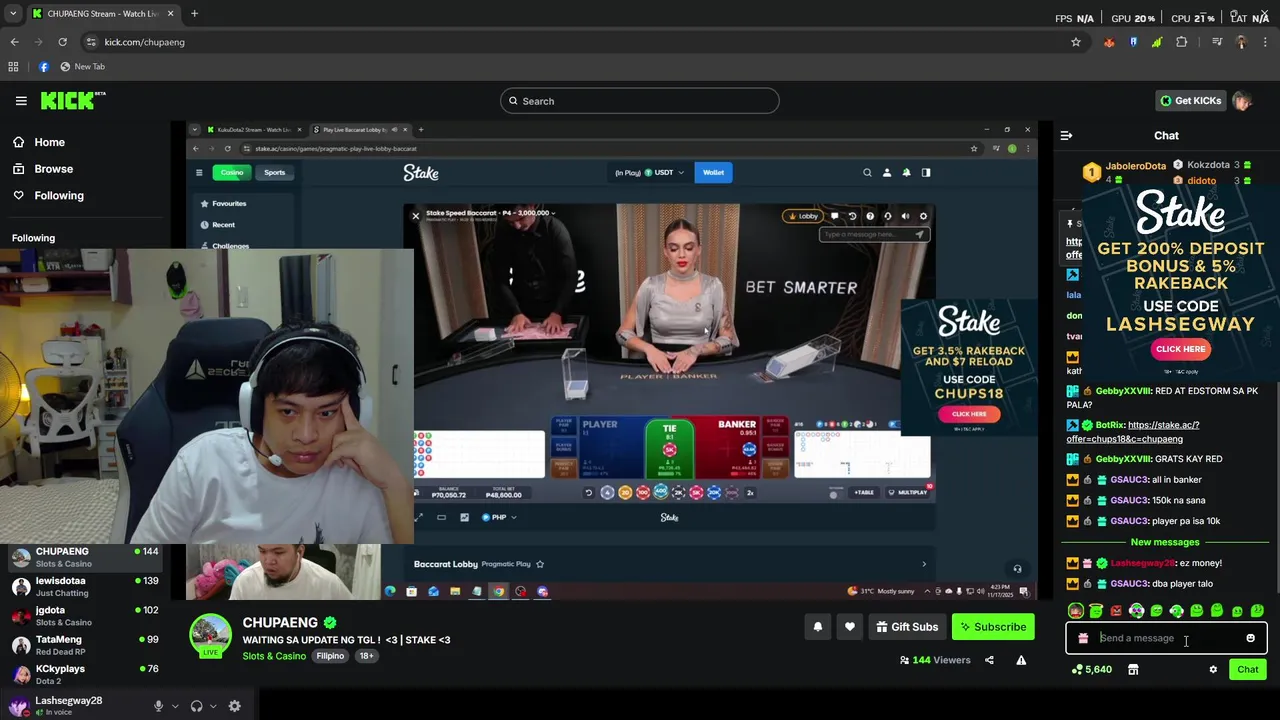Open the chat shop storefront icon

pyautogui.click(x=1133, y=670)
